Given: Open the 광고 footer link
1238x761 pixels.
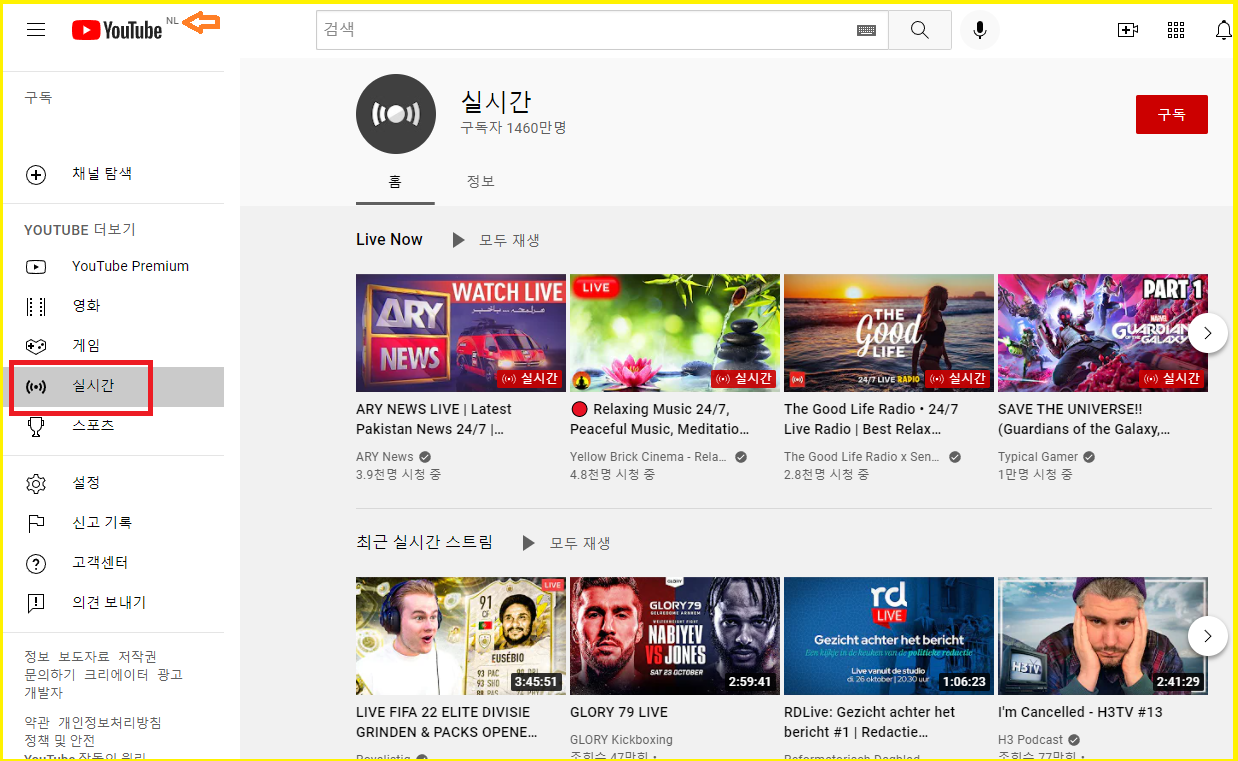Looking at the screenshot, I should (170, 675).
